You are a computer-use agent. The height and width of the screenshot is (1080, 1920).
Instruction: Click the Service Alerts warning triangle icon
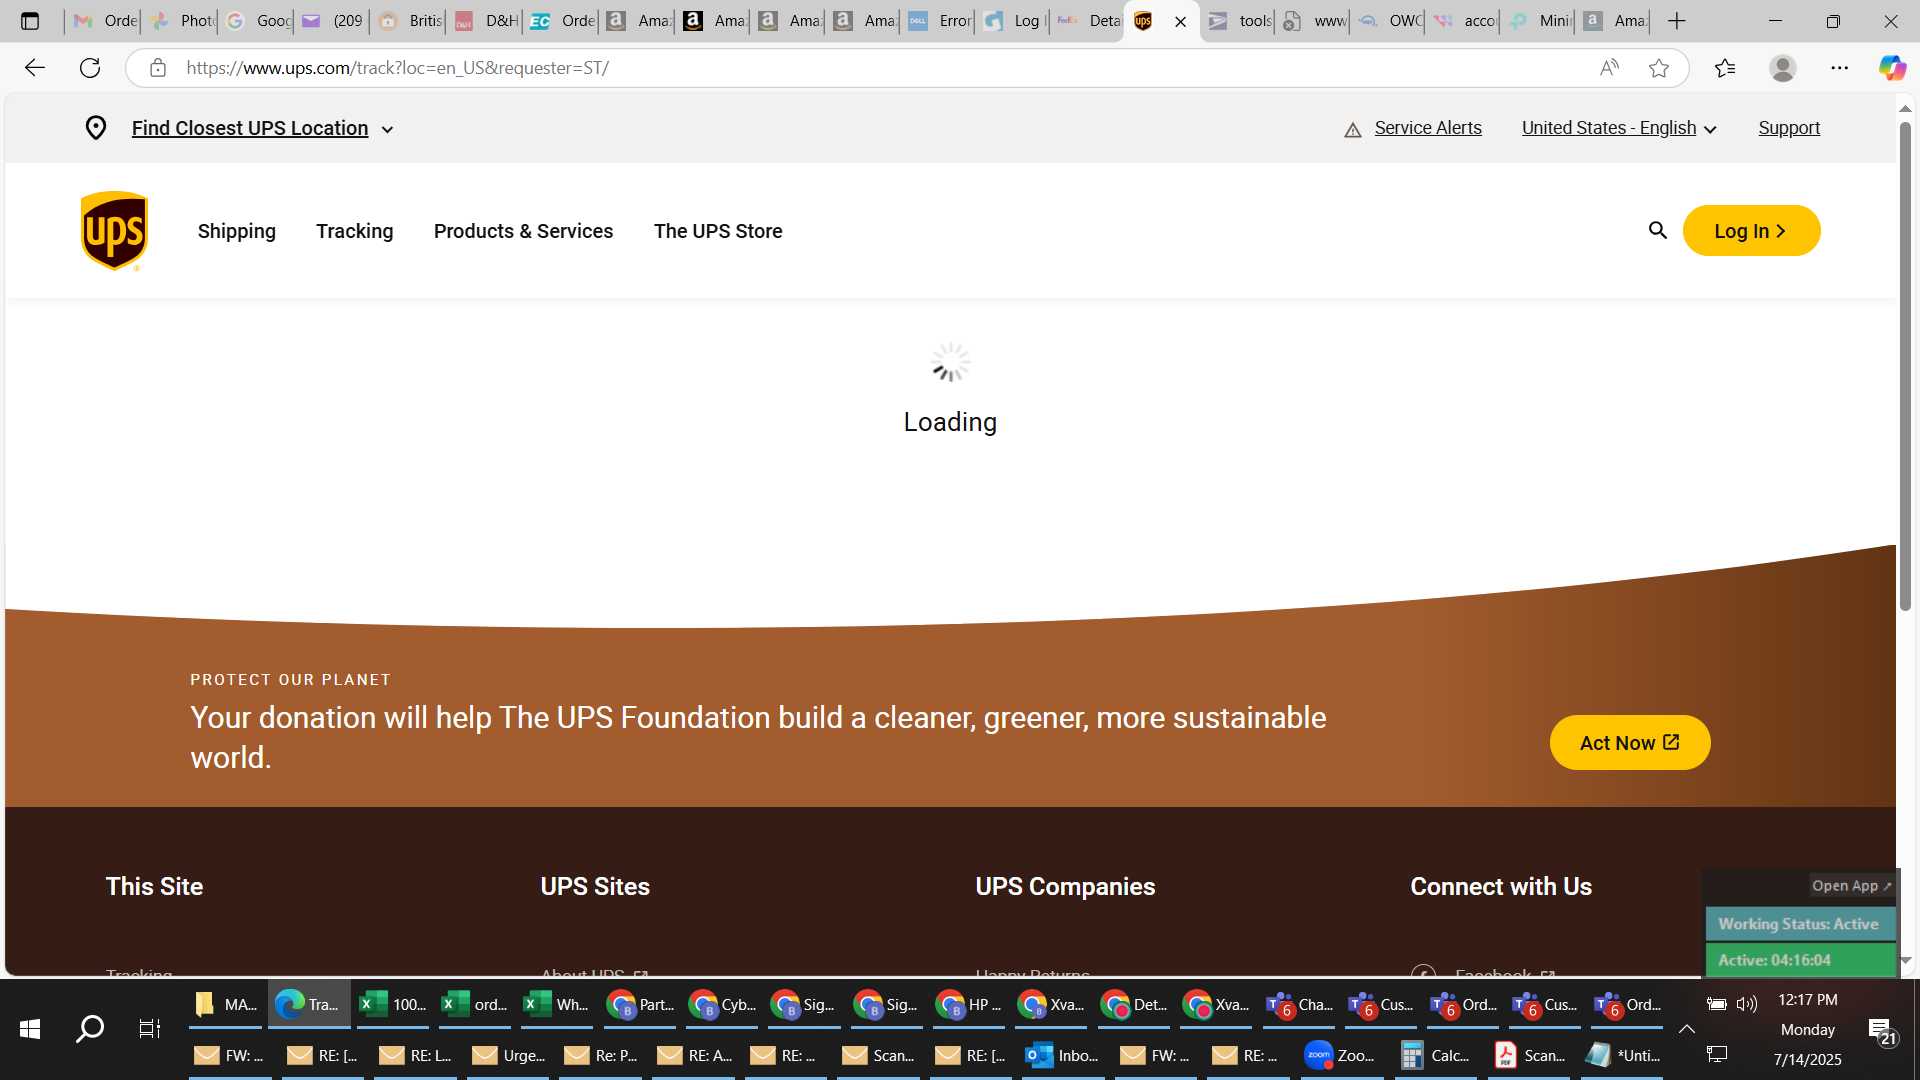[1353, 130]
